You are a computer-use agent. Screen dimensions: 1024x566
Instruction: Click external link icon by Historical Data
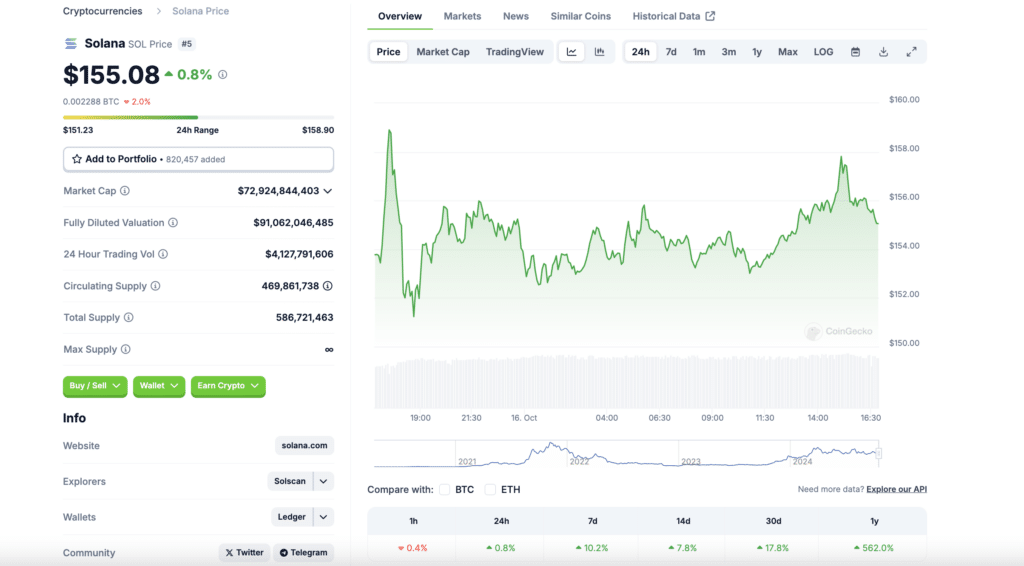[711, 16]
